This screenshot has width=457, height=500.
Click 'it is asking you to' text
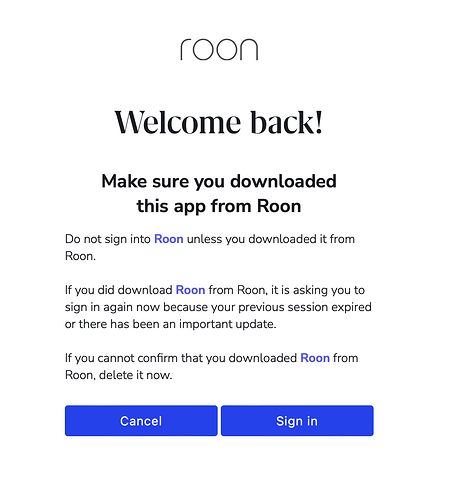(x=318, y=290)
